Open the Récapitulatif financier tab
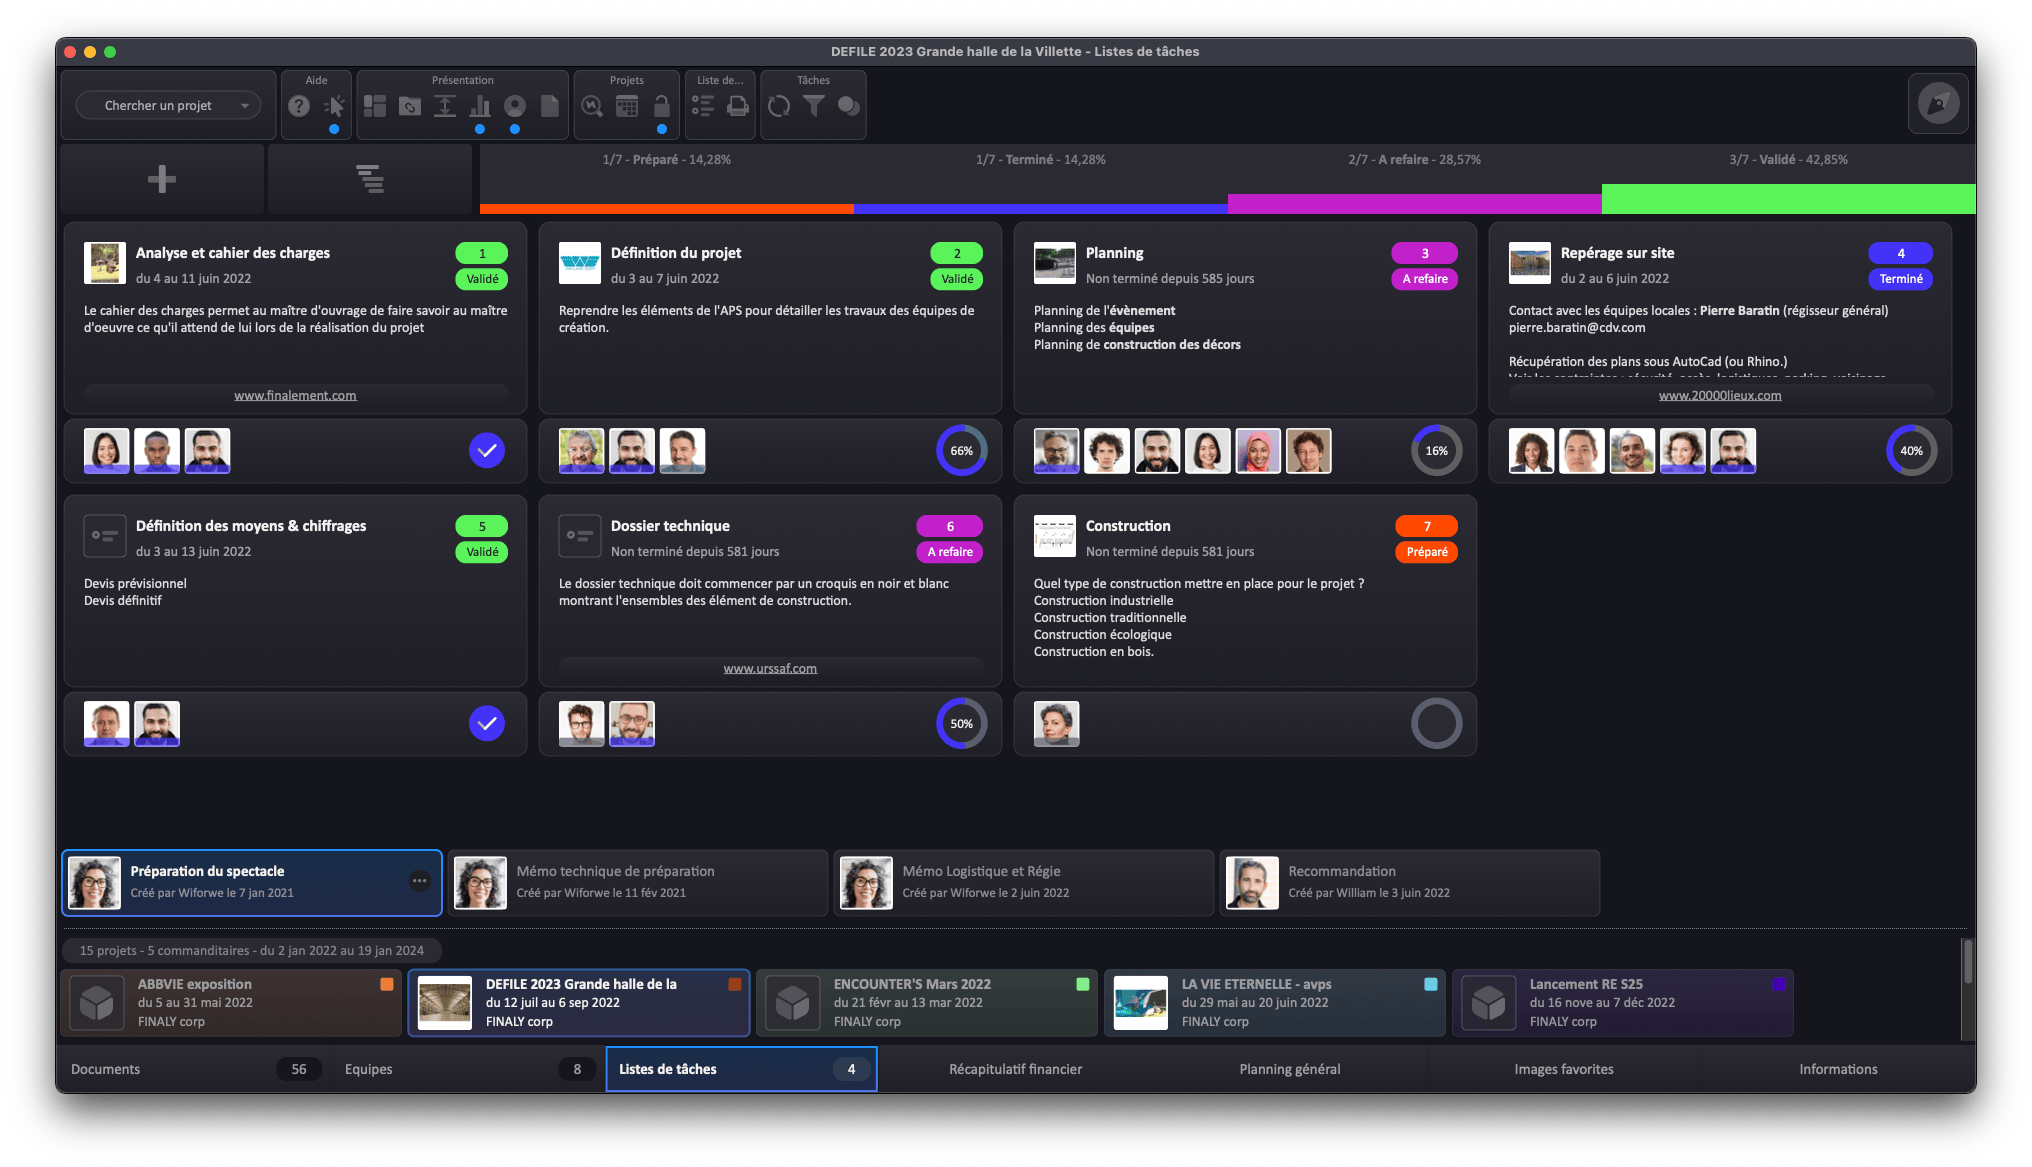 1015,1069
